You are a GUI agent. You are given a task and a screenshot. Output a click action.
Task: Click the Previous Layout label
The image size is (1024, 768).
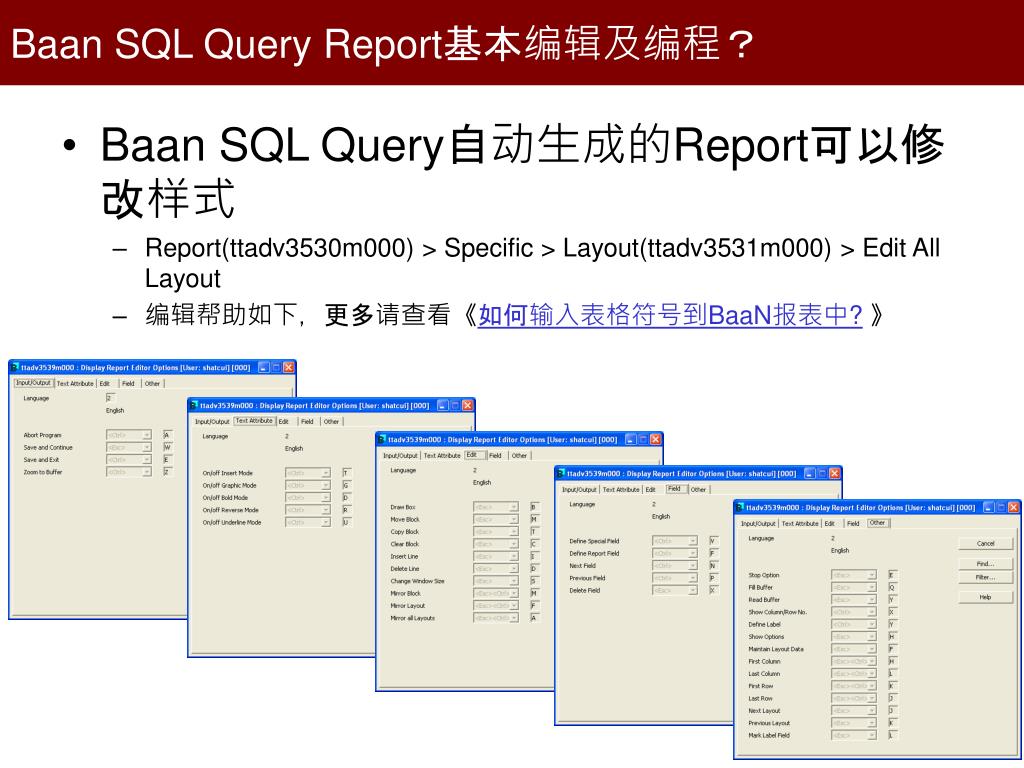click(769, 723)
